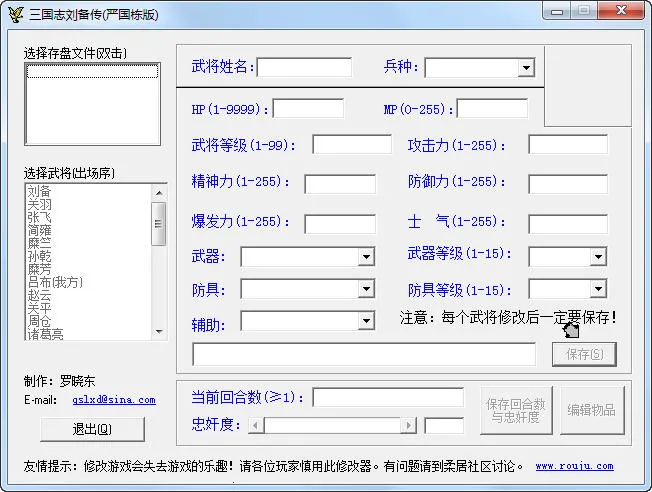Open the 武器等级 weapon level dropdown
The height and width of the screenshot is (492, 652).
[597, 257]
